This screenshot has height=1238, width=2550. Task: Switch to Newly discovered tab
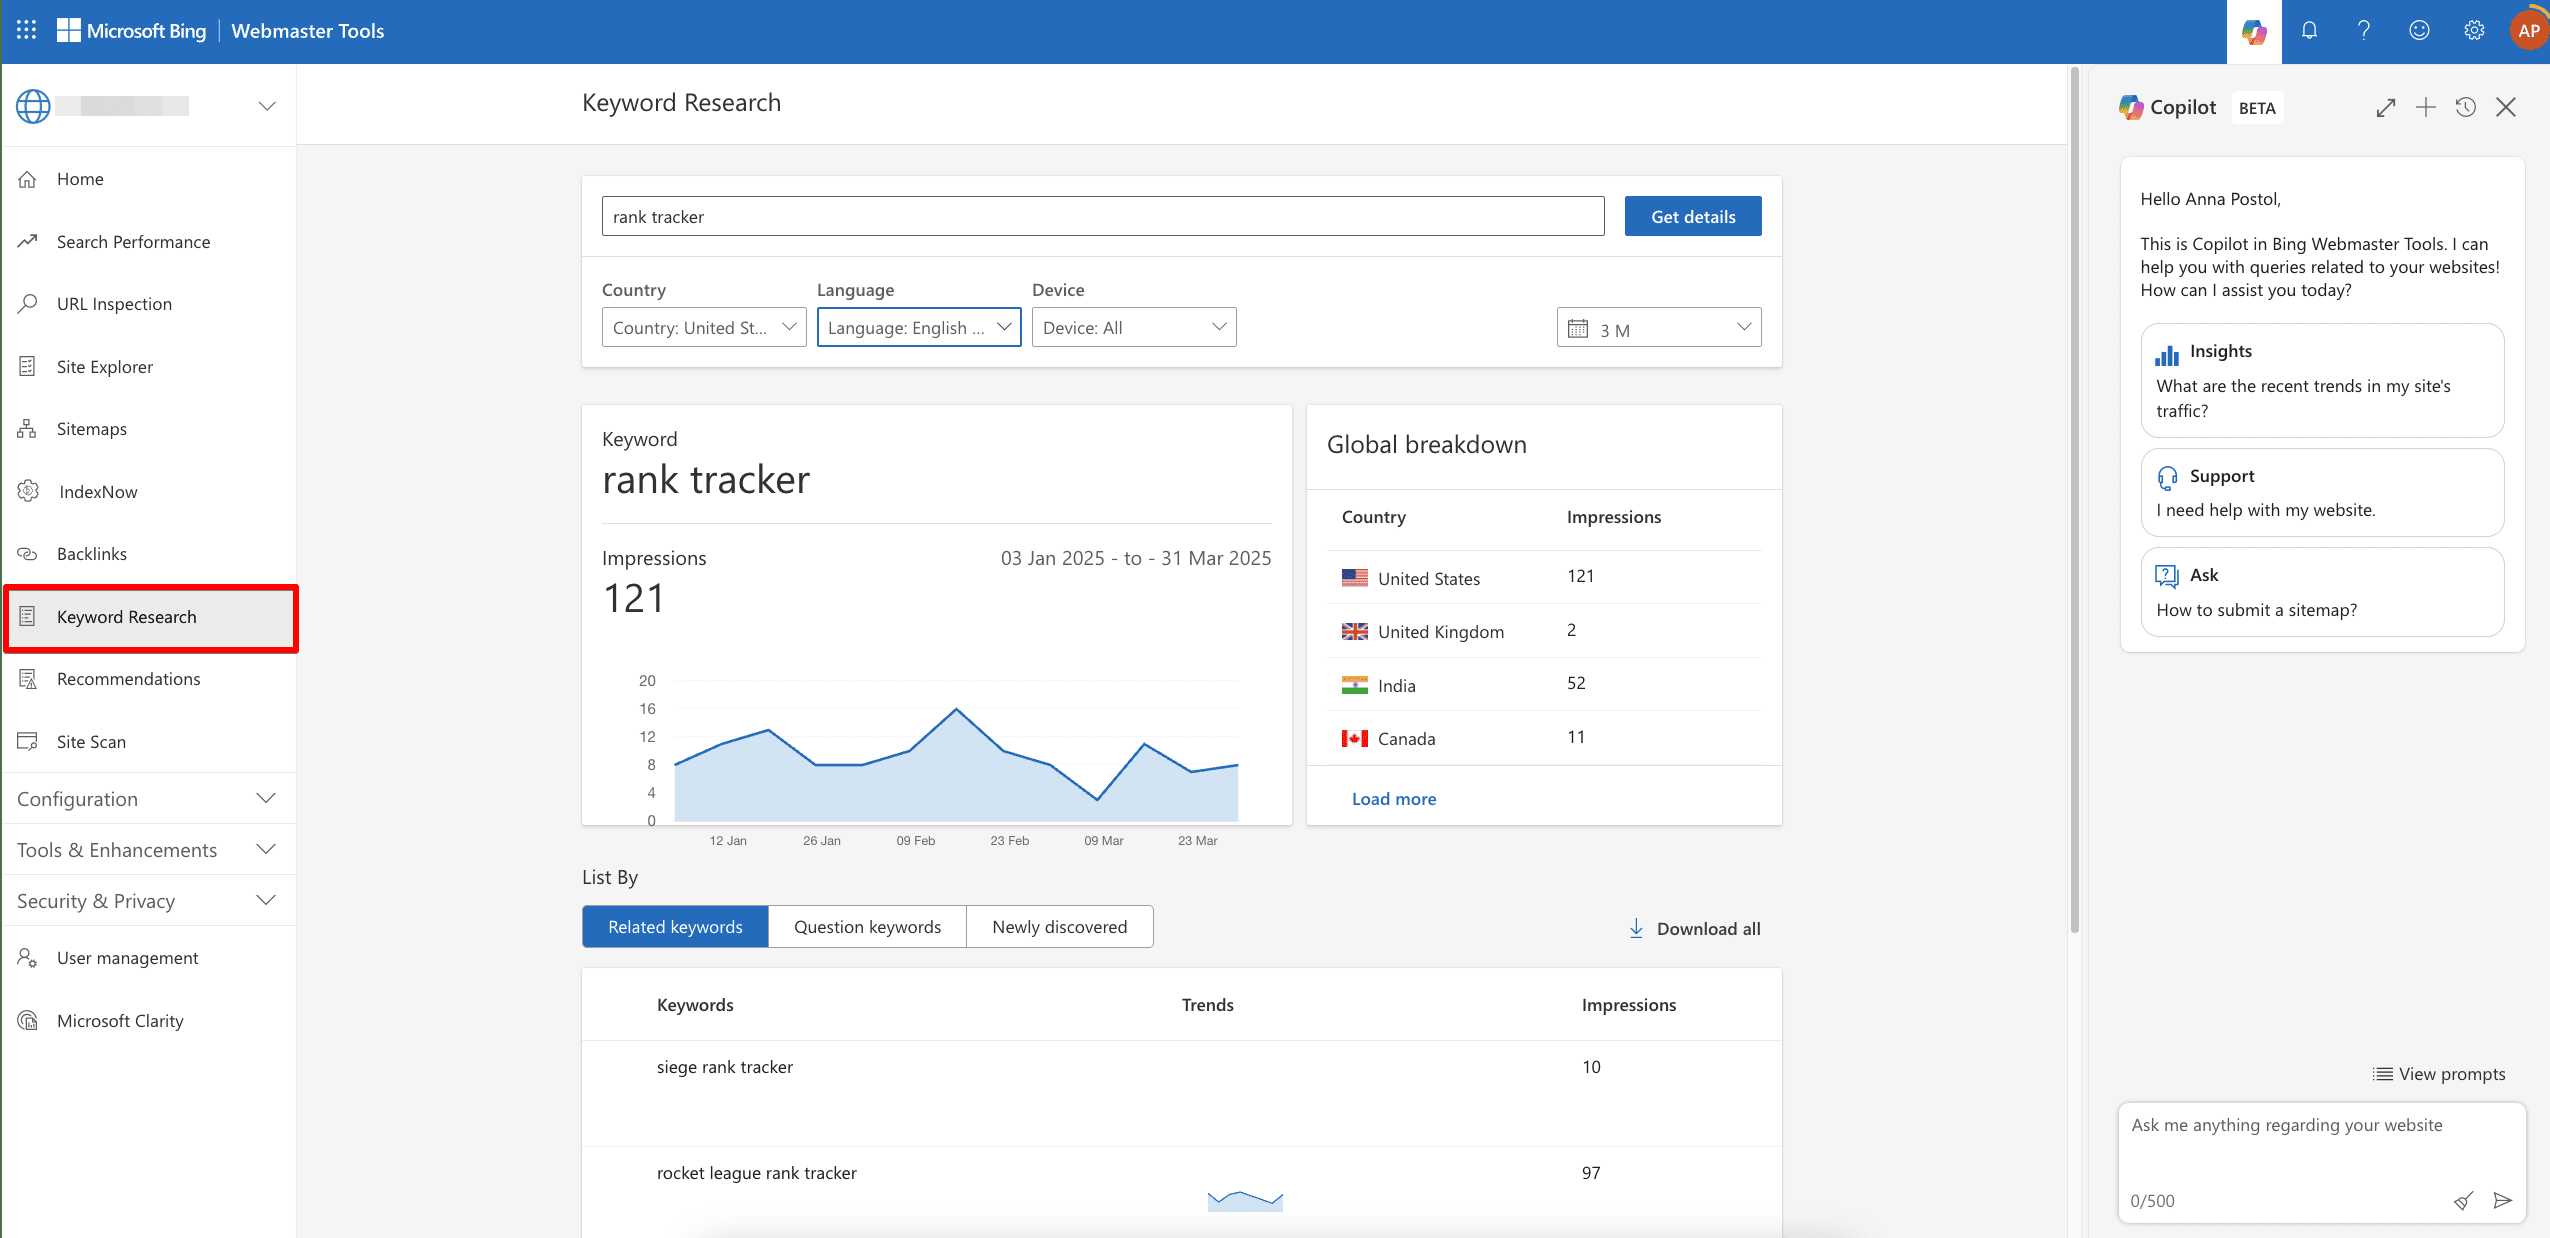[x=1059, y=927]
